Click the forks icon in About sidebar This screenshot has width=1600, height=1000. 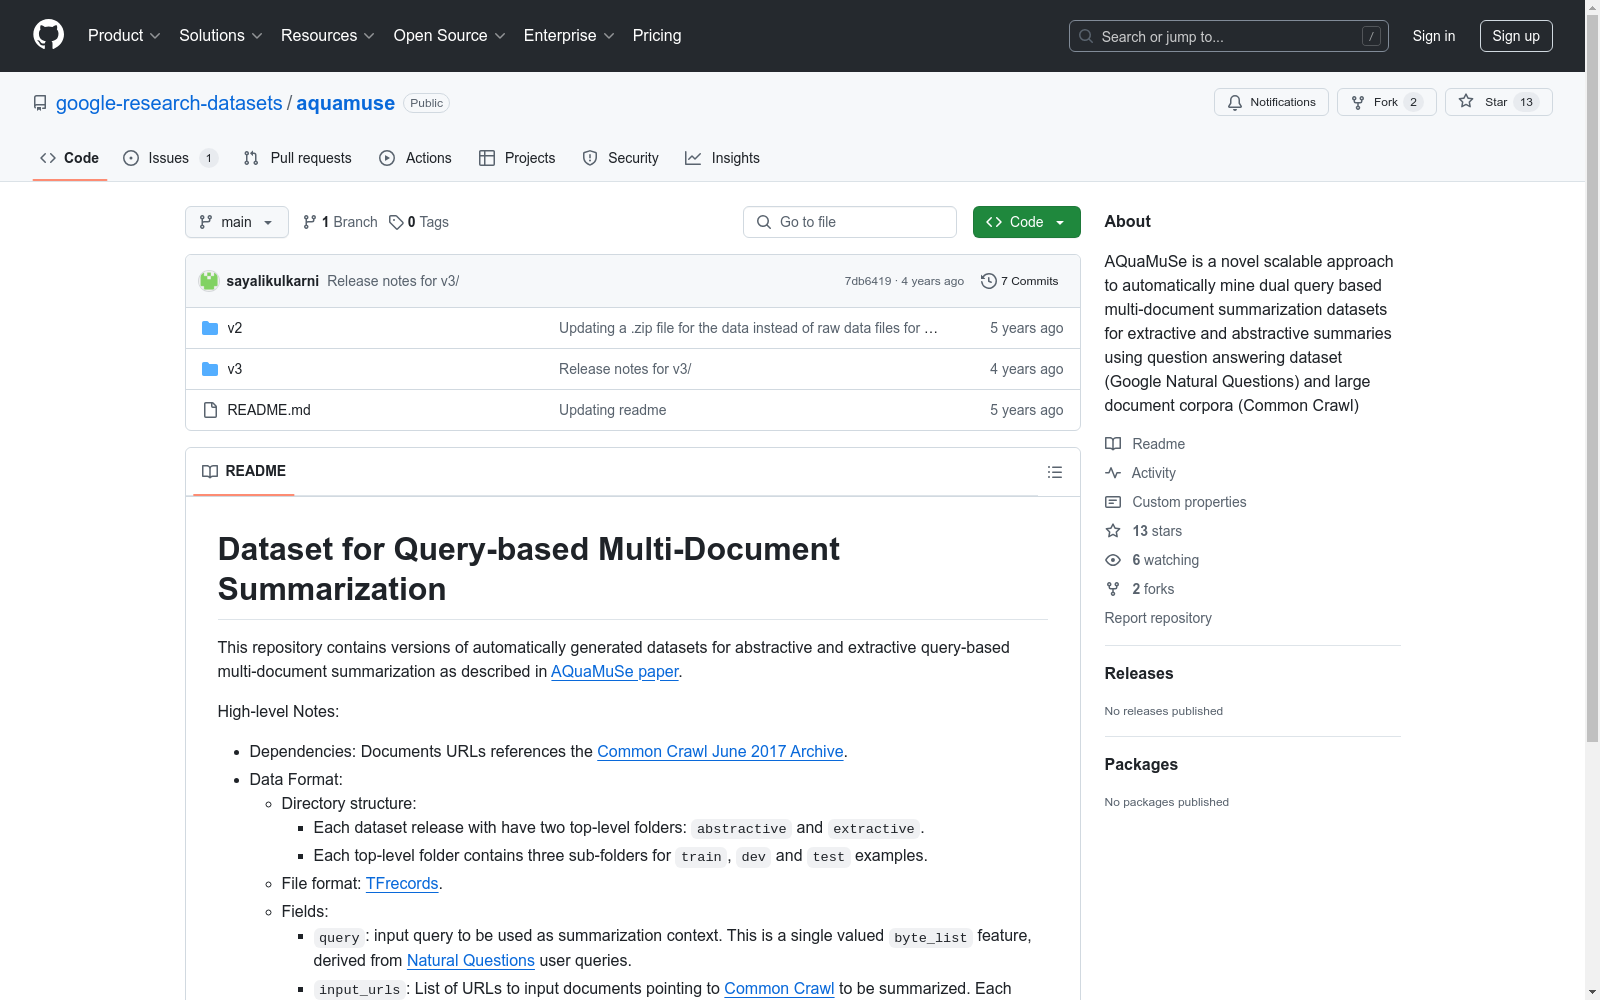coord(1113,589)
